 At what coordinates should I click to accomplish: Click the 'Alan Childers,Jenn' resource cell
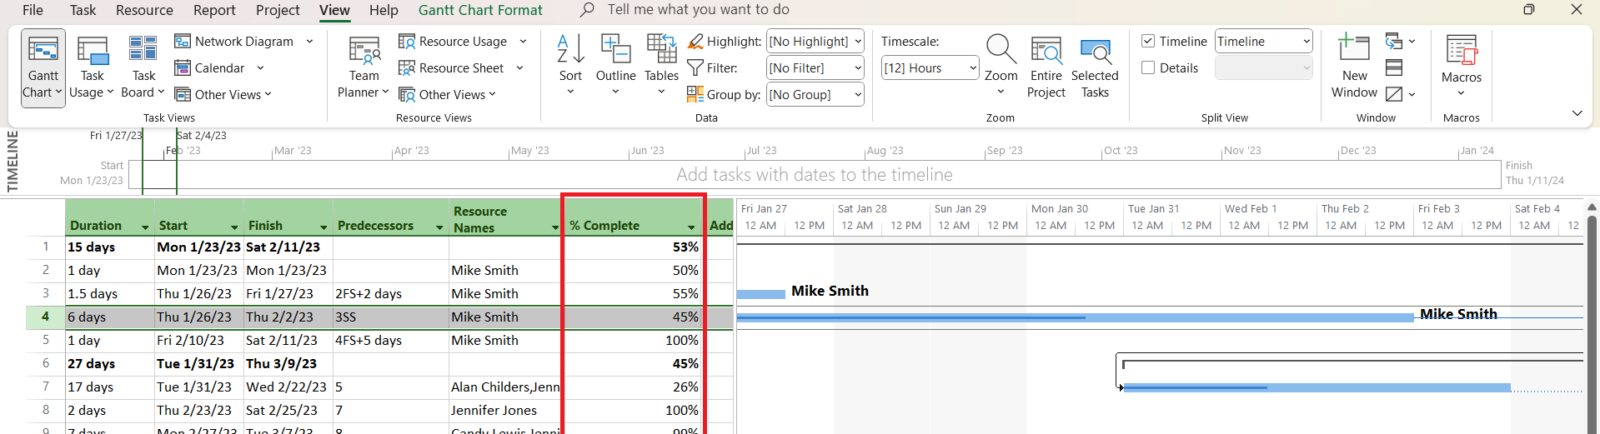coord(505,387)
